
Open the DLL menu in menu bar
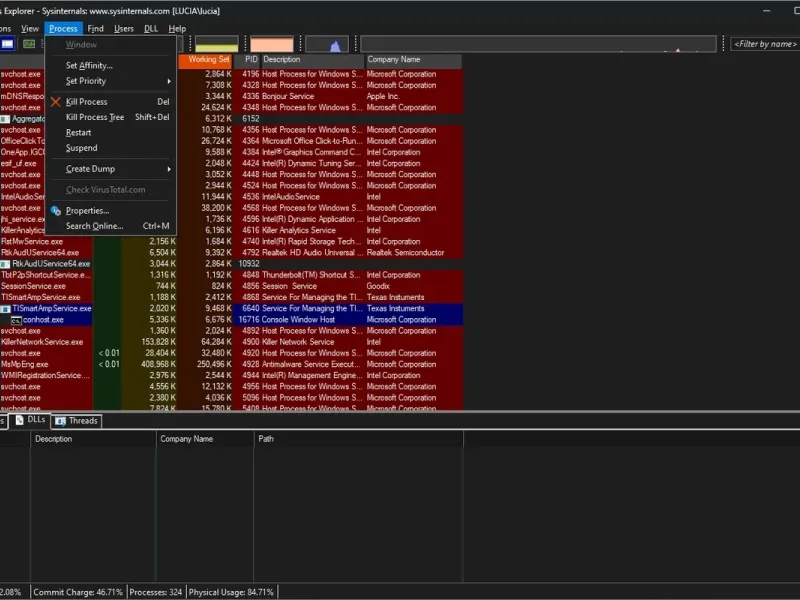(x=151, y=29)
